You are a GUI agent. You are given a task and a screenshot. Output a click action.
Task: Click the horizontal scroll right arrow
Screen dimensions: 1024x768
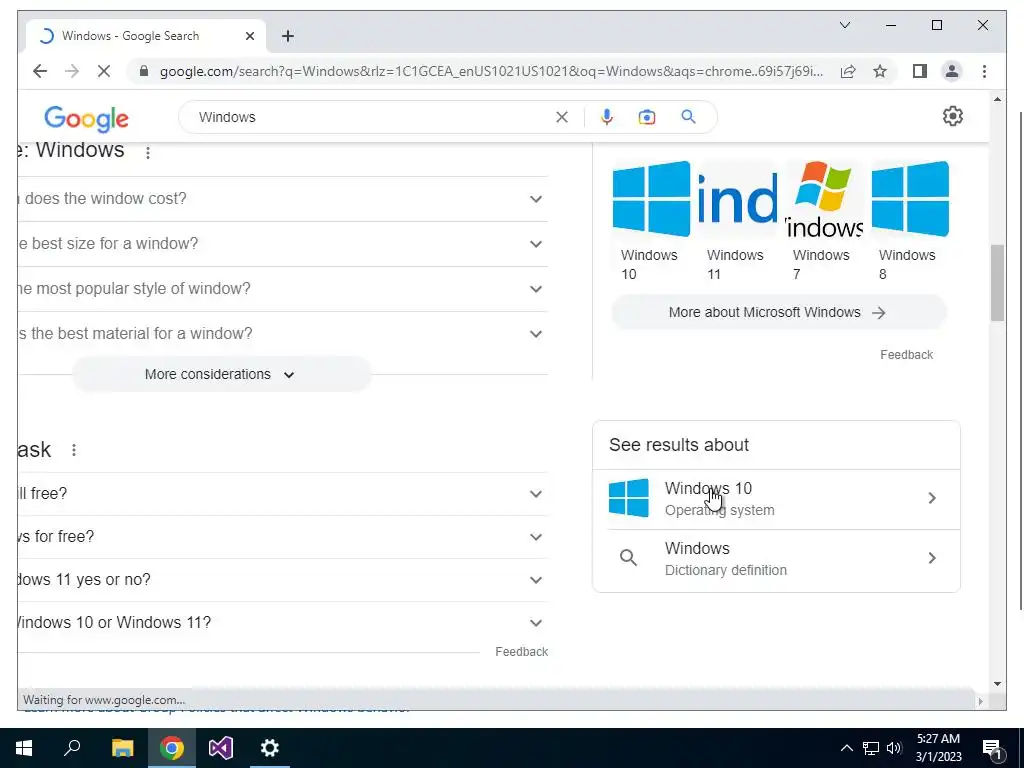click(980, 701)
